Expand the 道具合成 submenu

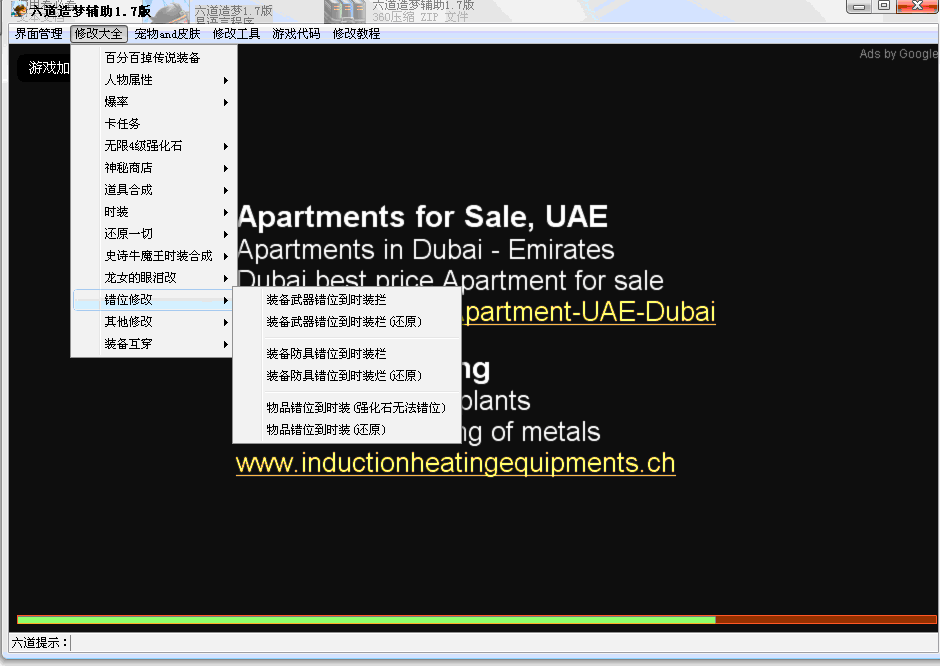tap(154, 190)
